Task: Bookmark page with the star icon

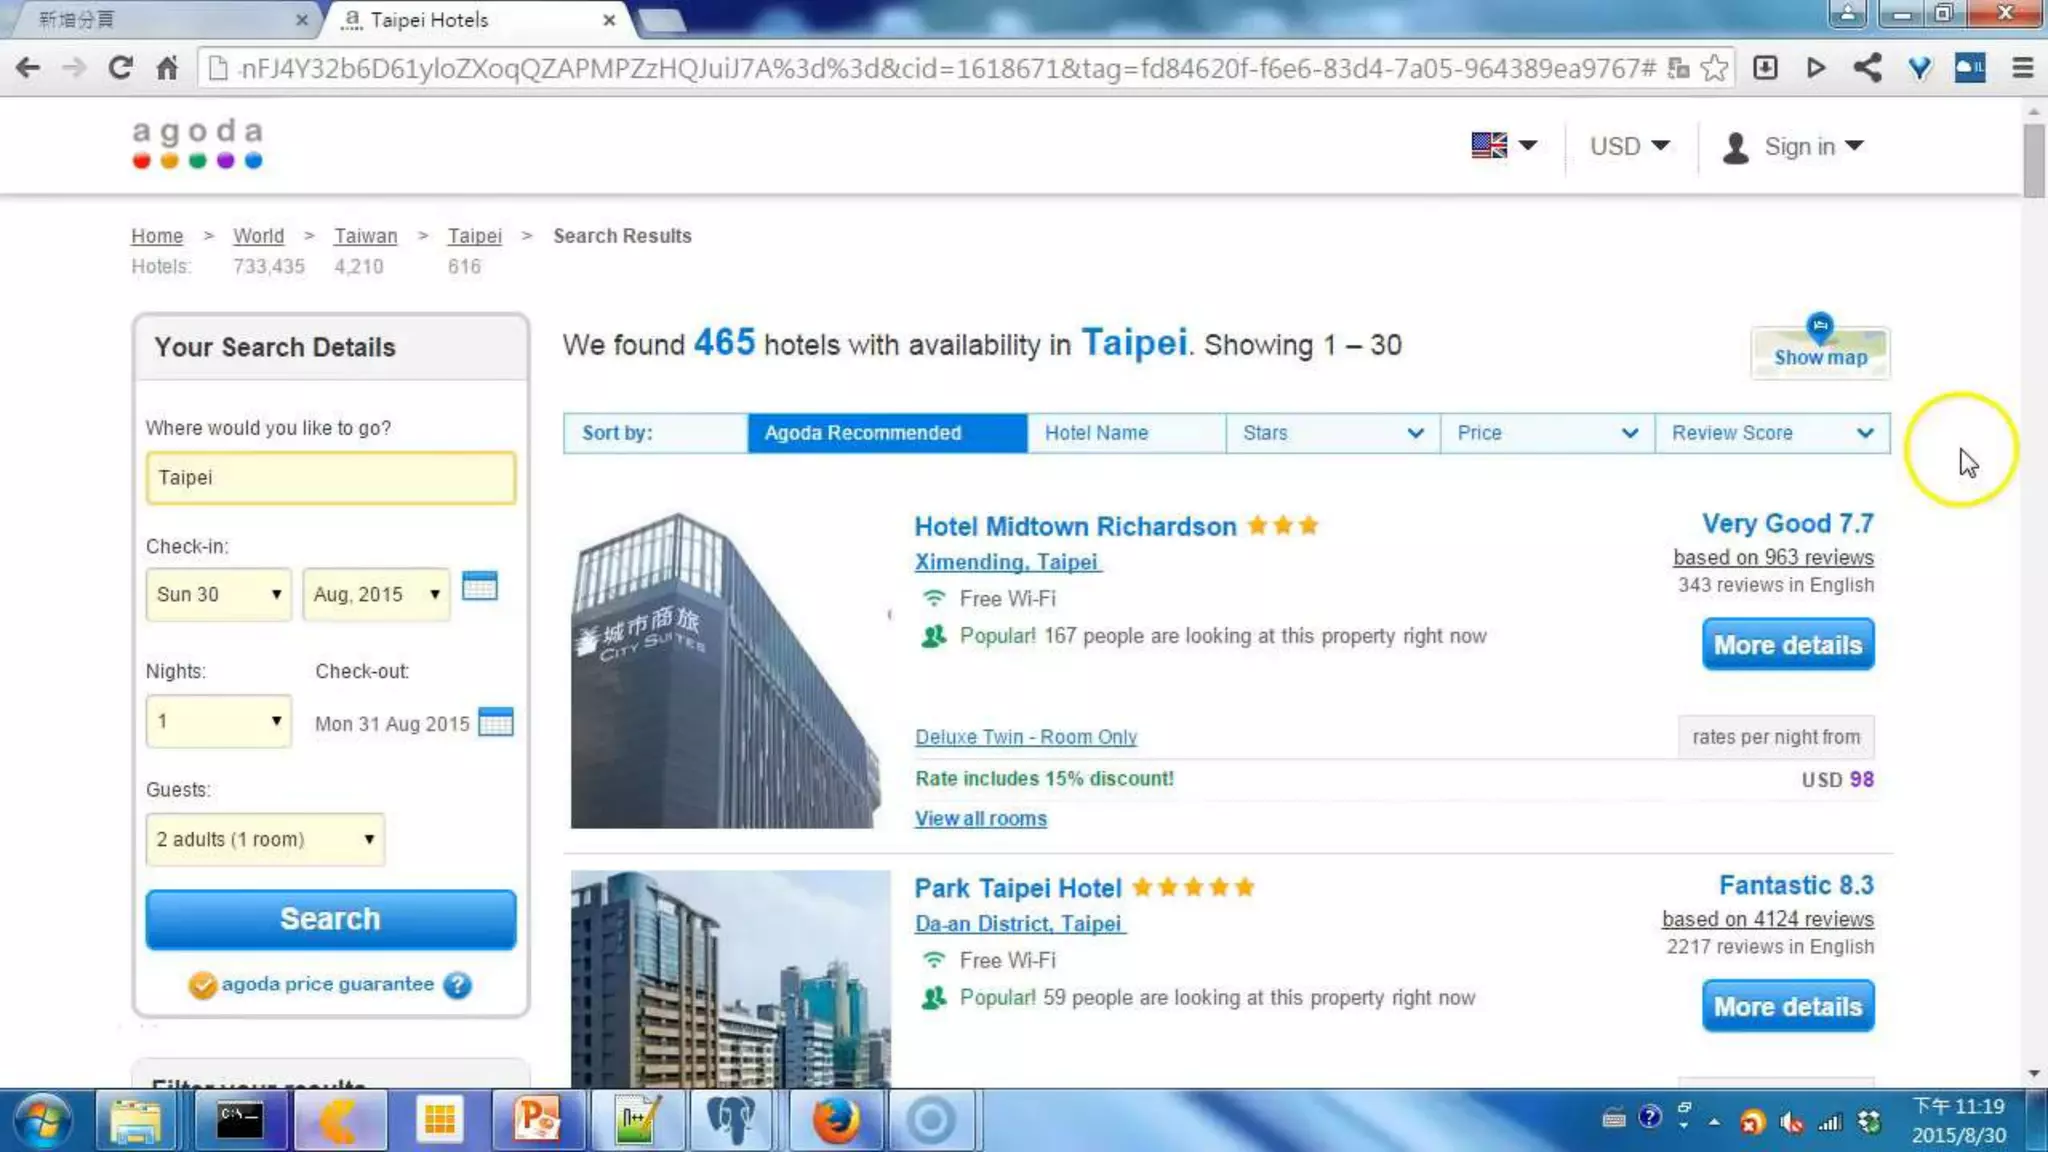Action: 1714,68
